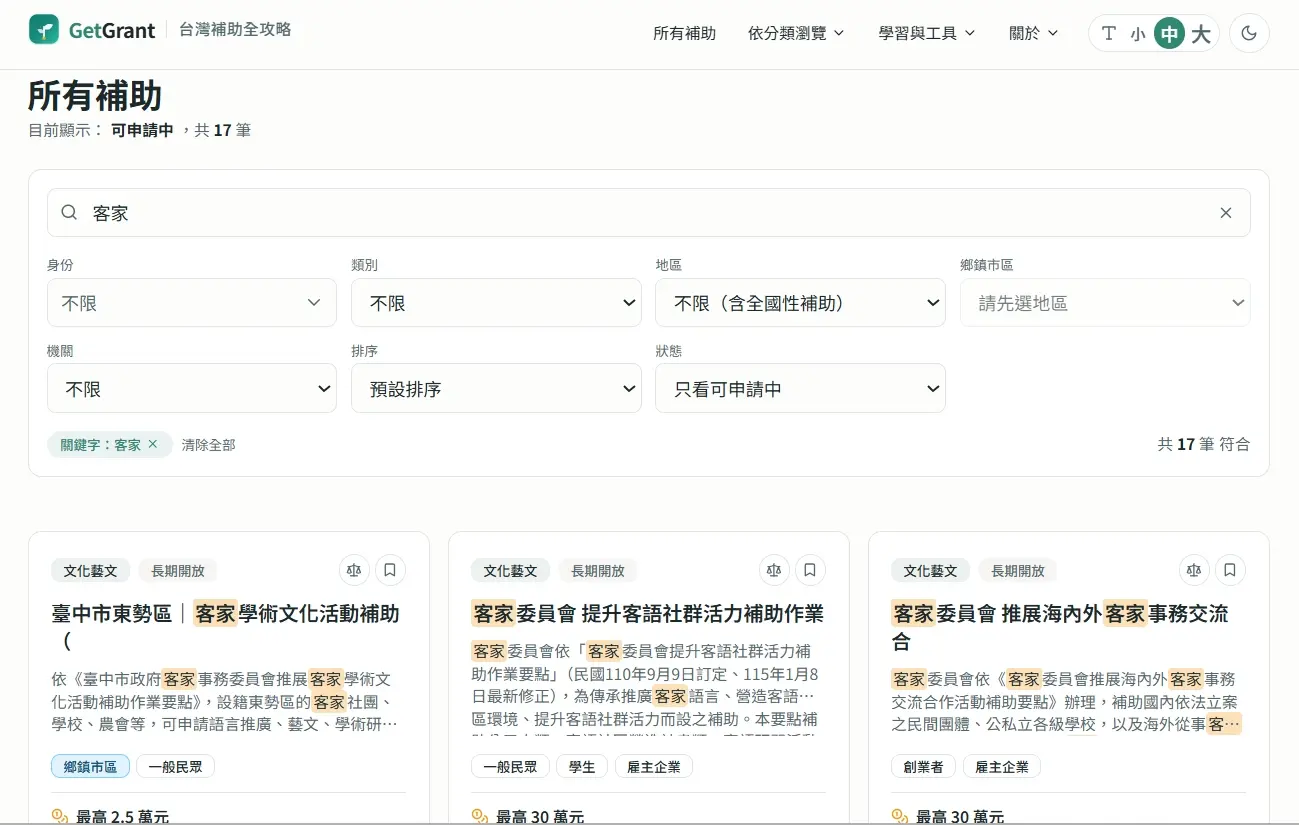
Task: Click the 鄉鎮市區 badge on first card
Action: (x=90, y=767)
